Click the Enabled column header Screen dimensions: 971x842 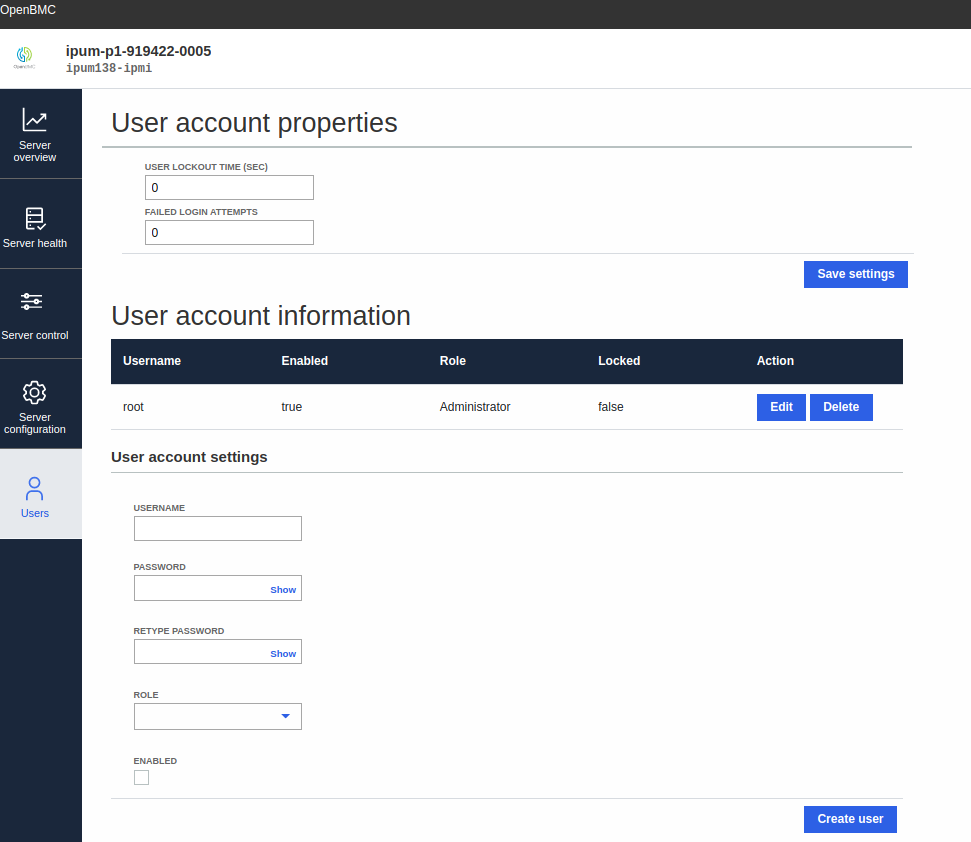[x=304, y=361]
